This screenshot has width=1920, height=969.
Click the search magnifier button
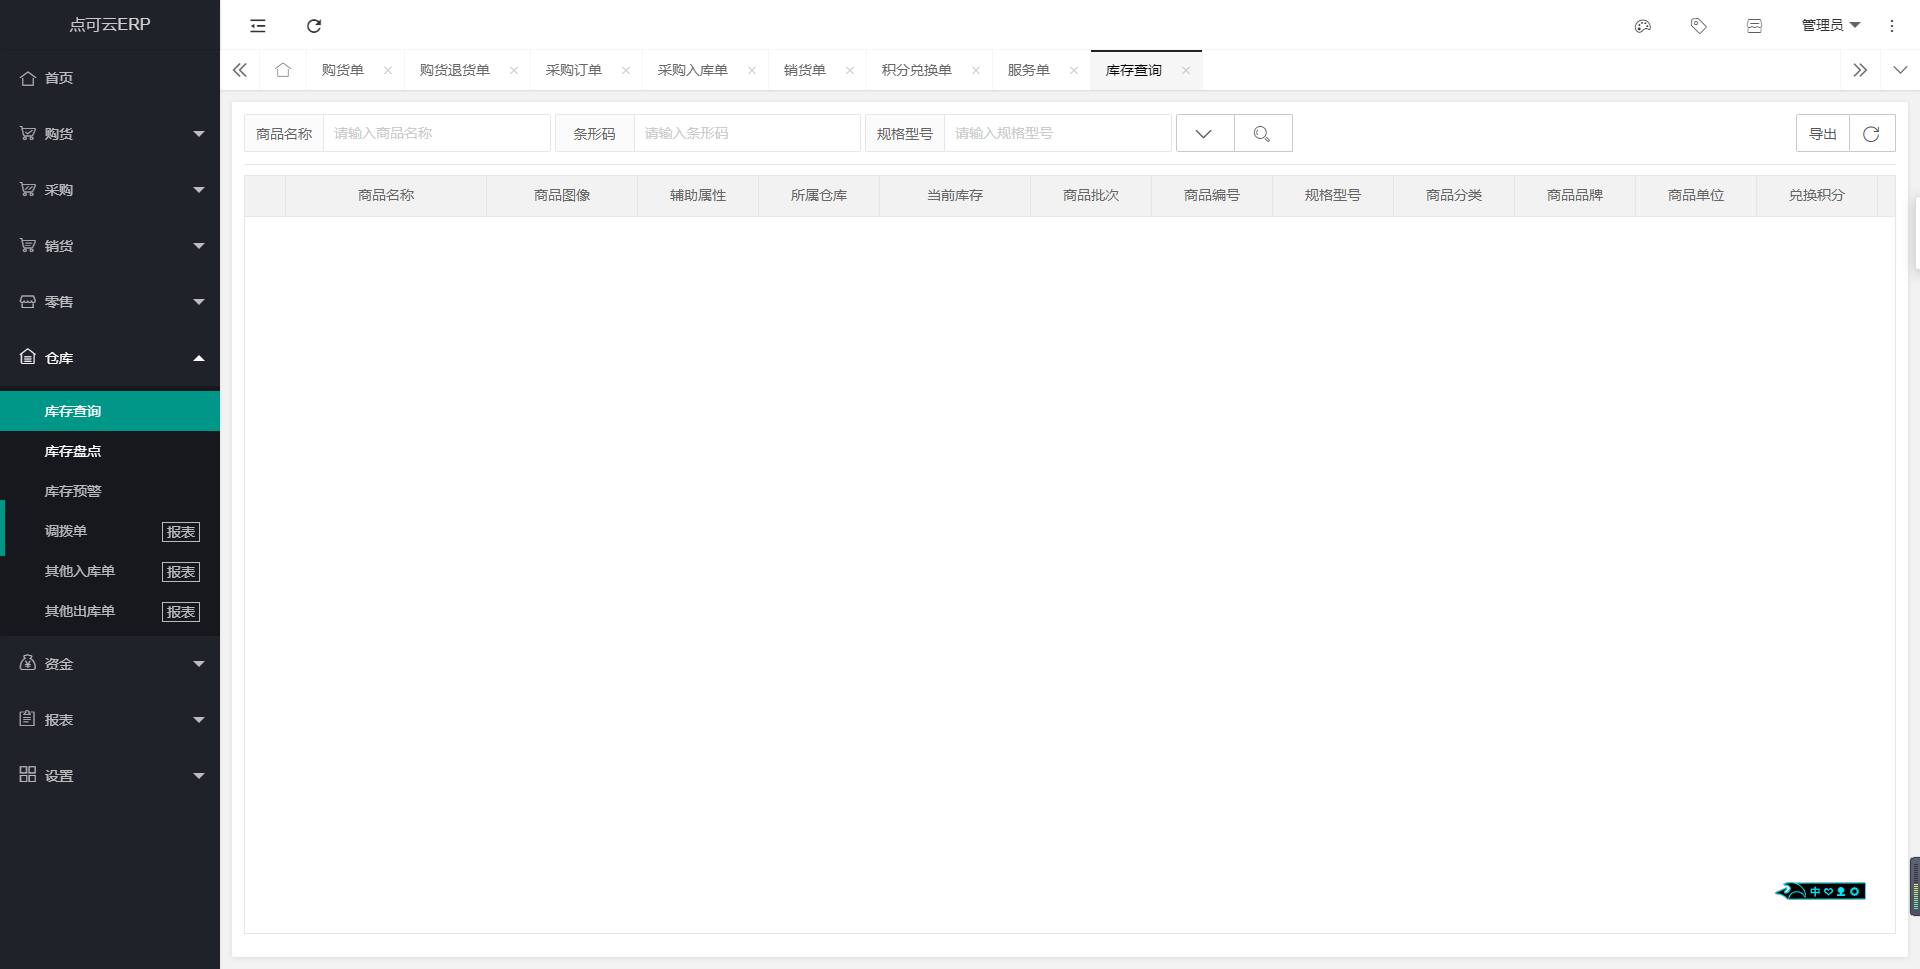tap(1262, 134)
